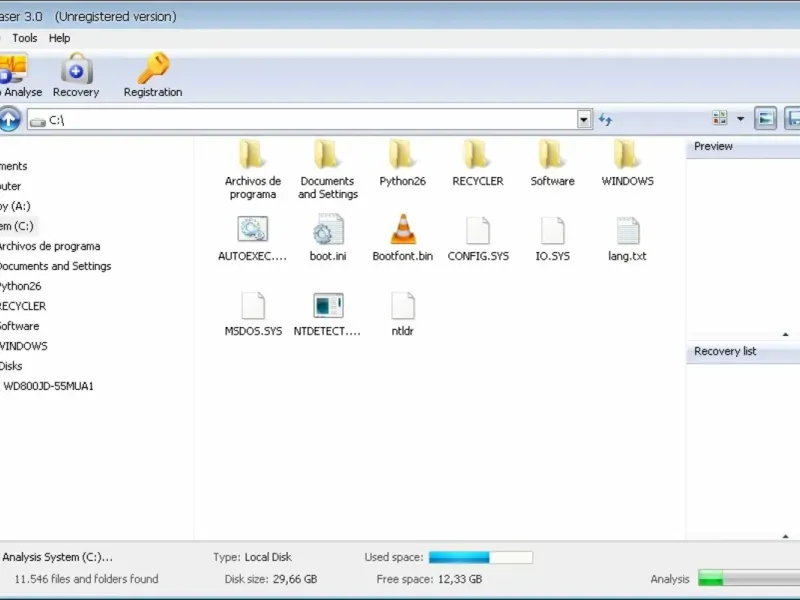Image resolution: width=800 pixels, height=600 pixels.
Task: Select Floppy (A:) in the folder tree
Action: [15, 206]
